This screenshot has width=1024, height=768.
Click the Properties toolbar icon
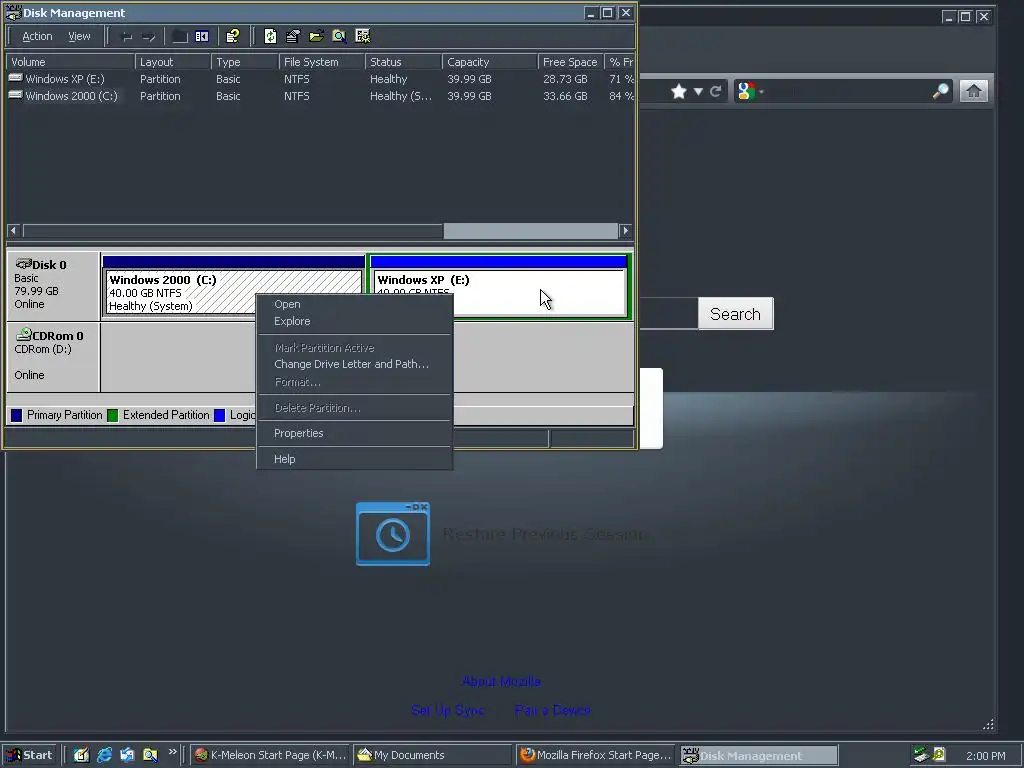click(293, 37)
